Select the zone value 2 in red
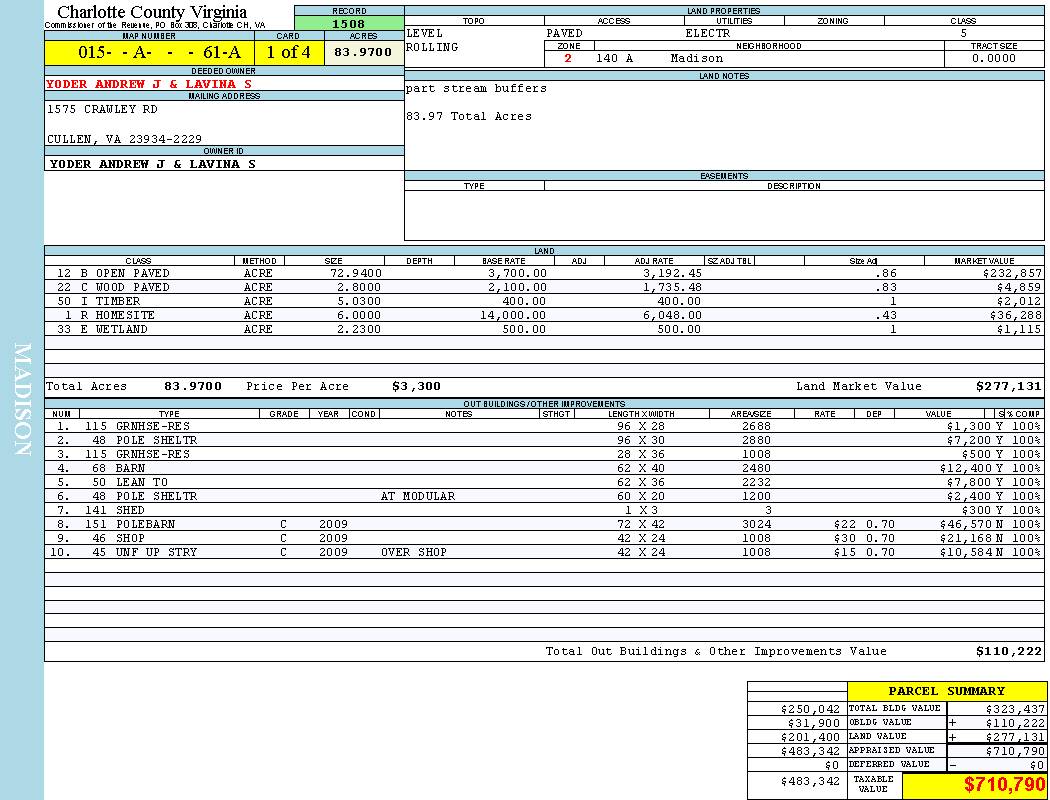The width and height of the screenshot is (1050, 800). [568, 59]
